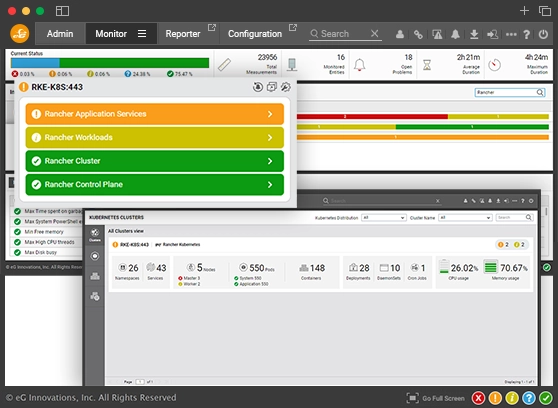This screenshot has width=558, height=408.
Task: Open the Admin tab
Action: click(x=60, y=34)
